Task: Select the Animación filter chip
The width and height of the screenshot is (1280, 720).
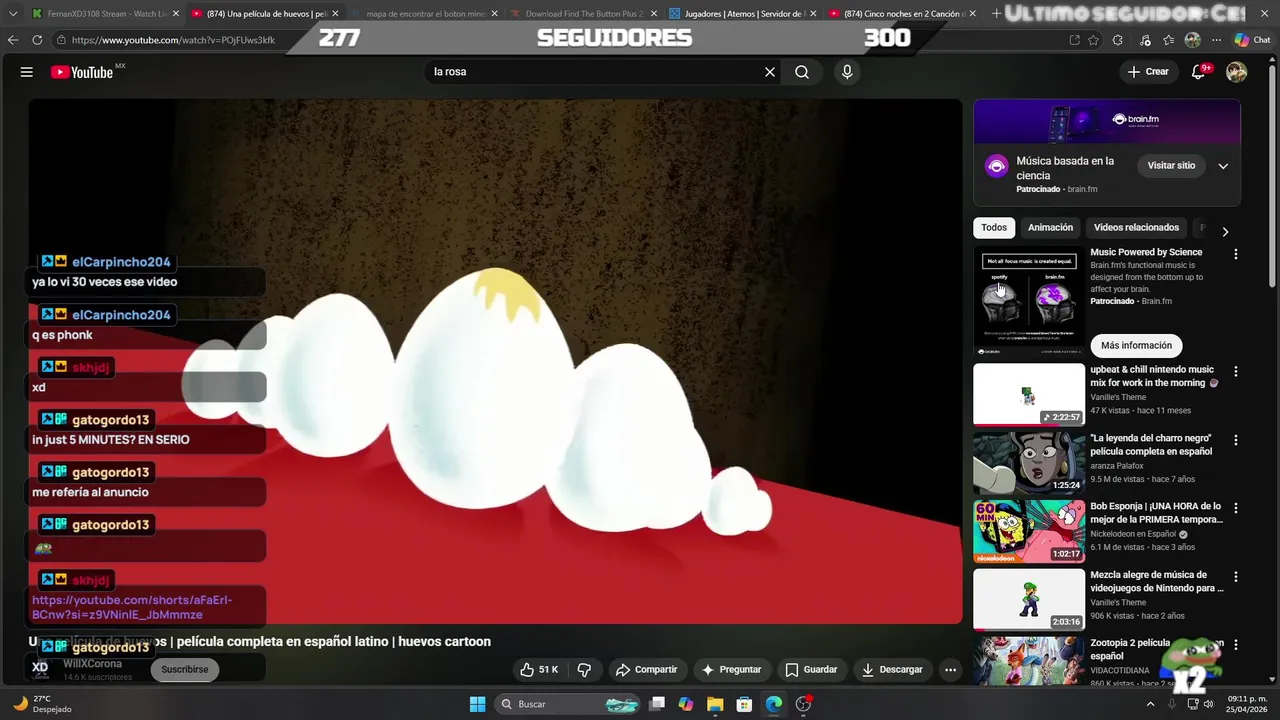Action: [x=1050, y=228]
